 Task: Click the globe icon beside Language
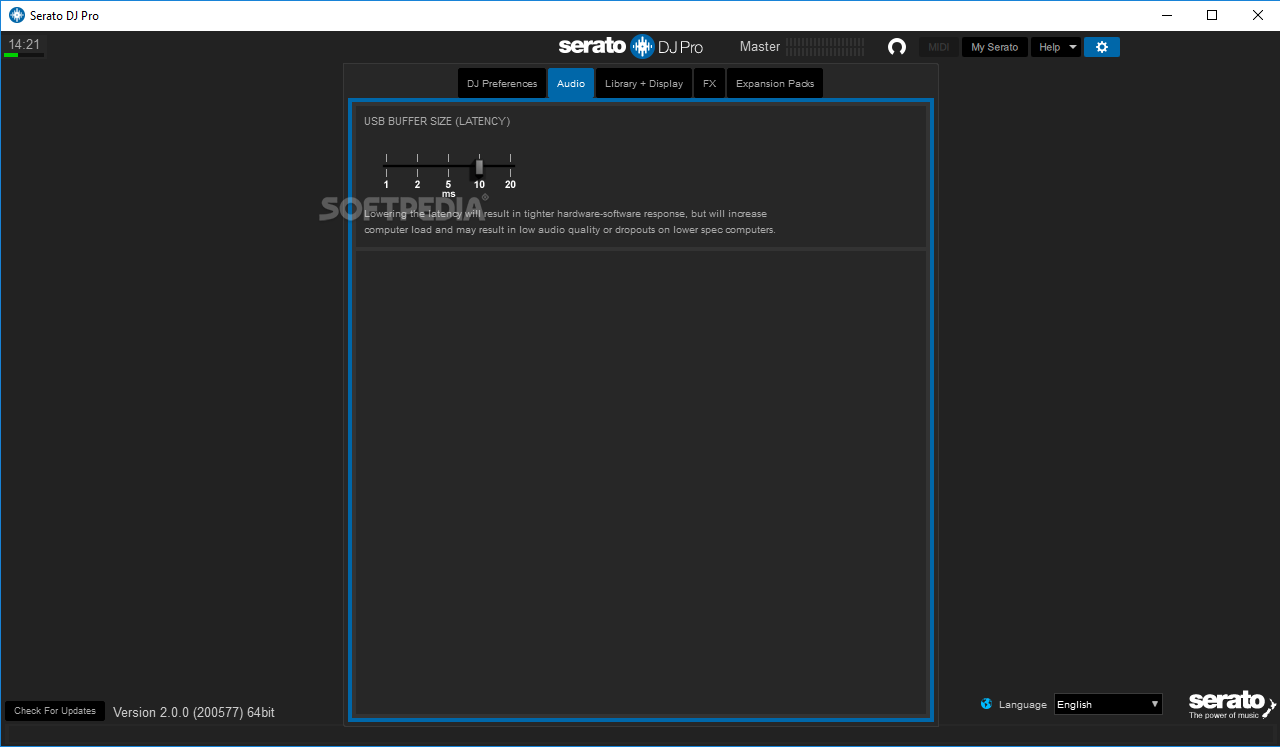tap(987, 704)
